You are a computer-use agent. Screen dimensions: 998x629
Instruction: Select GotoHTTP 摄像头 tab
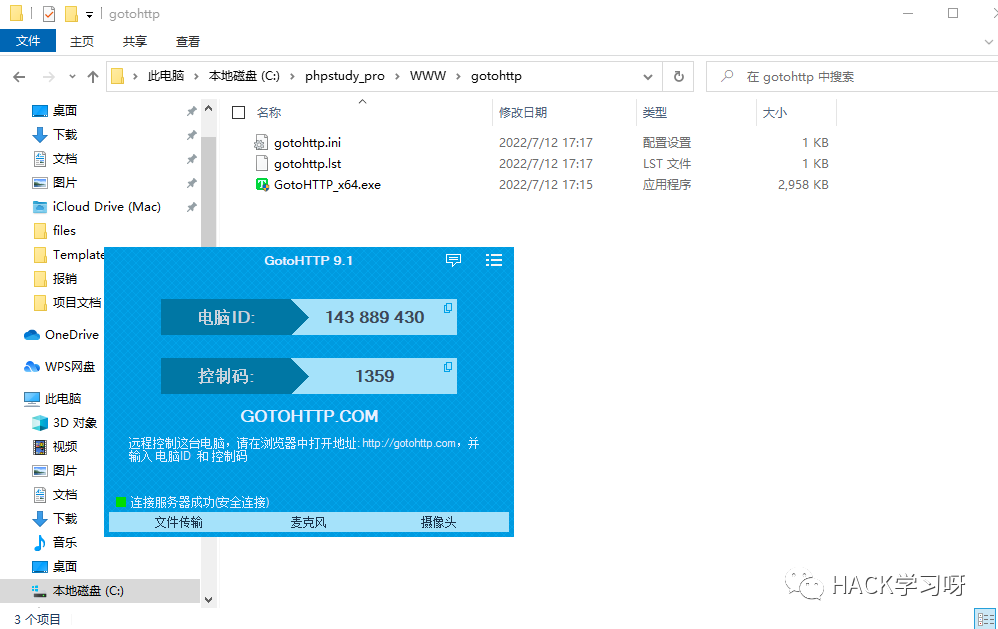pos(439,522)
